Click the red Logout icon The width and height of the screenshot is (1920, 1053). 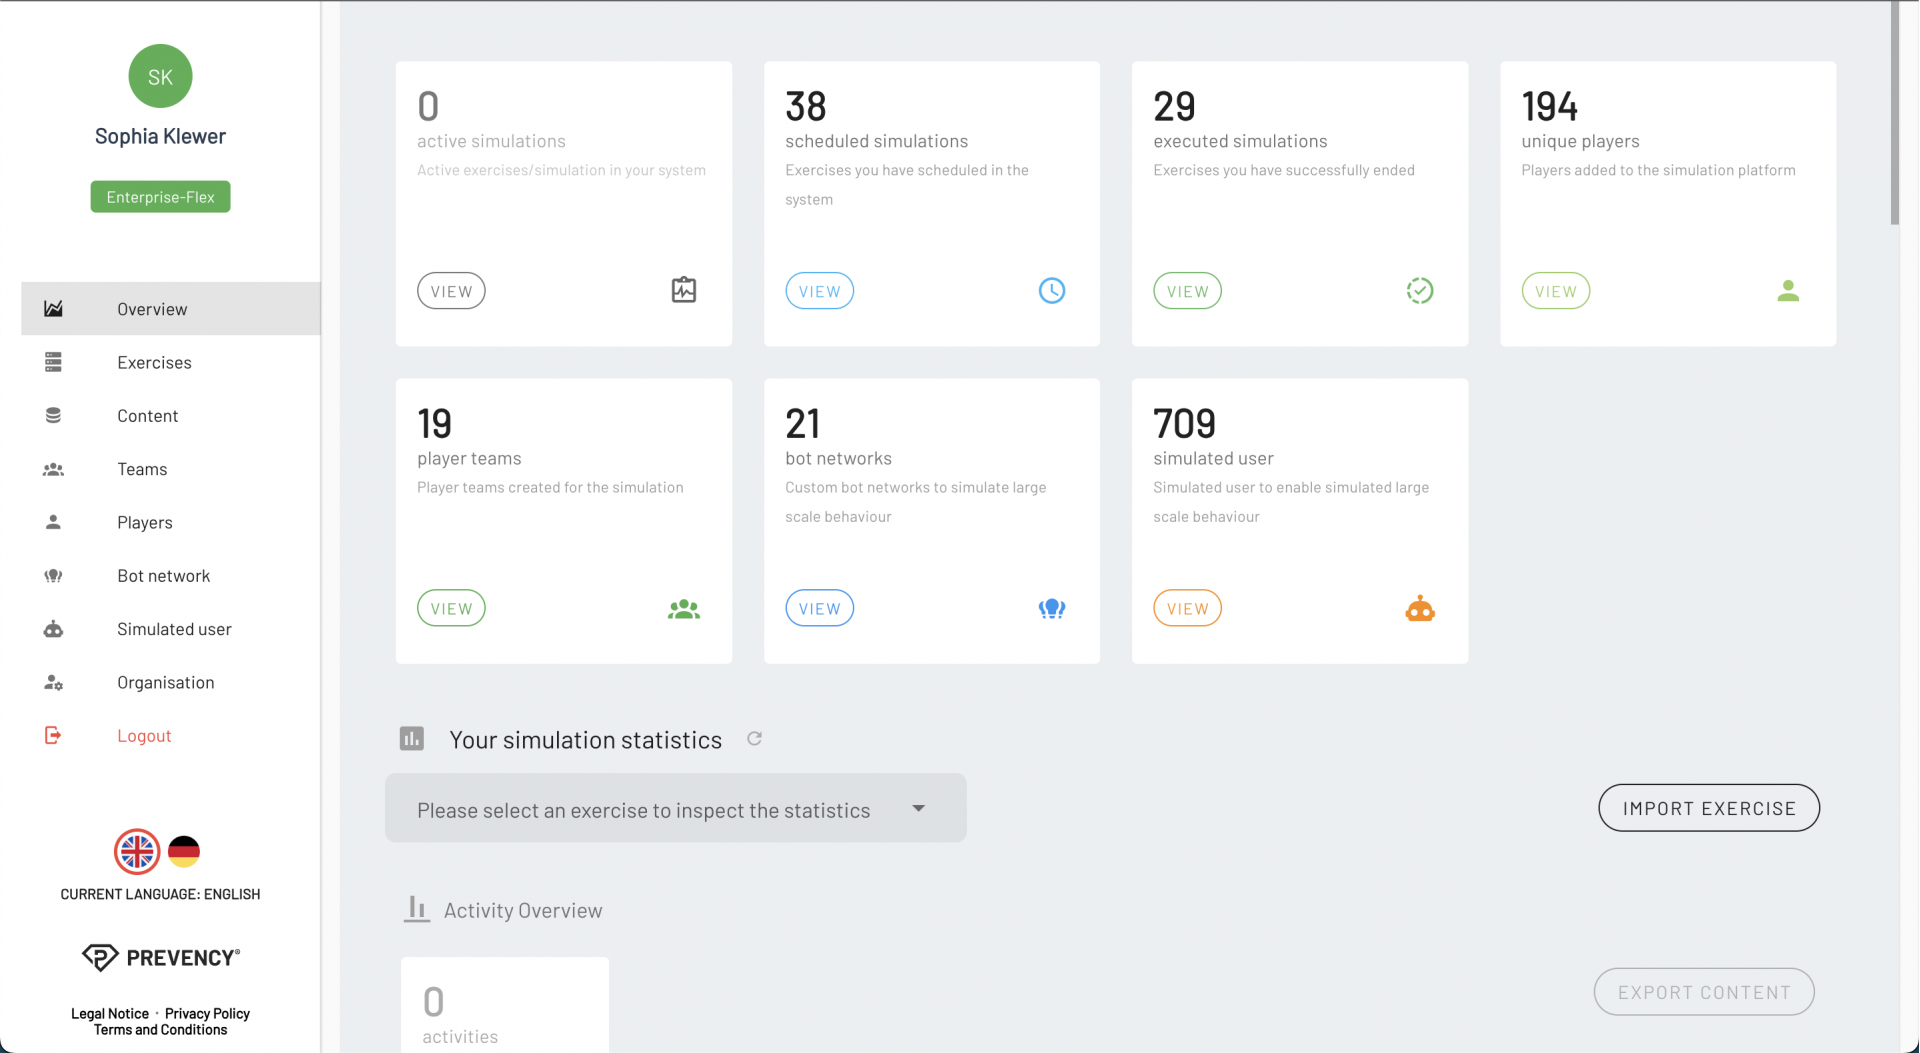[x=53, y=735]
